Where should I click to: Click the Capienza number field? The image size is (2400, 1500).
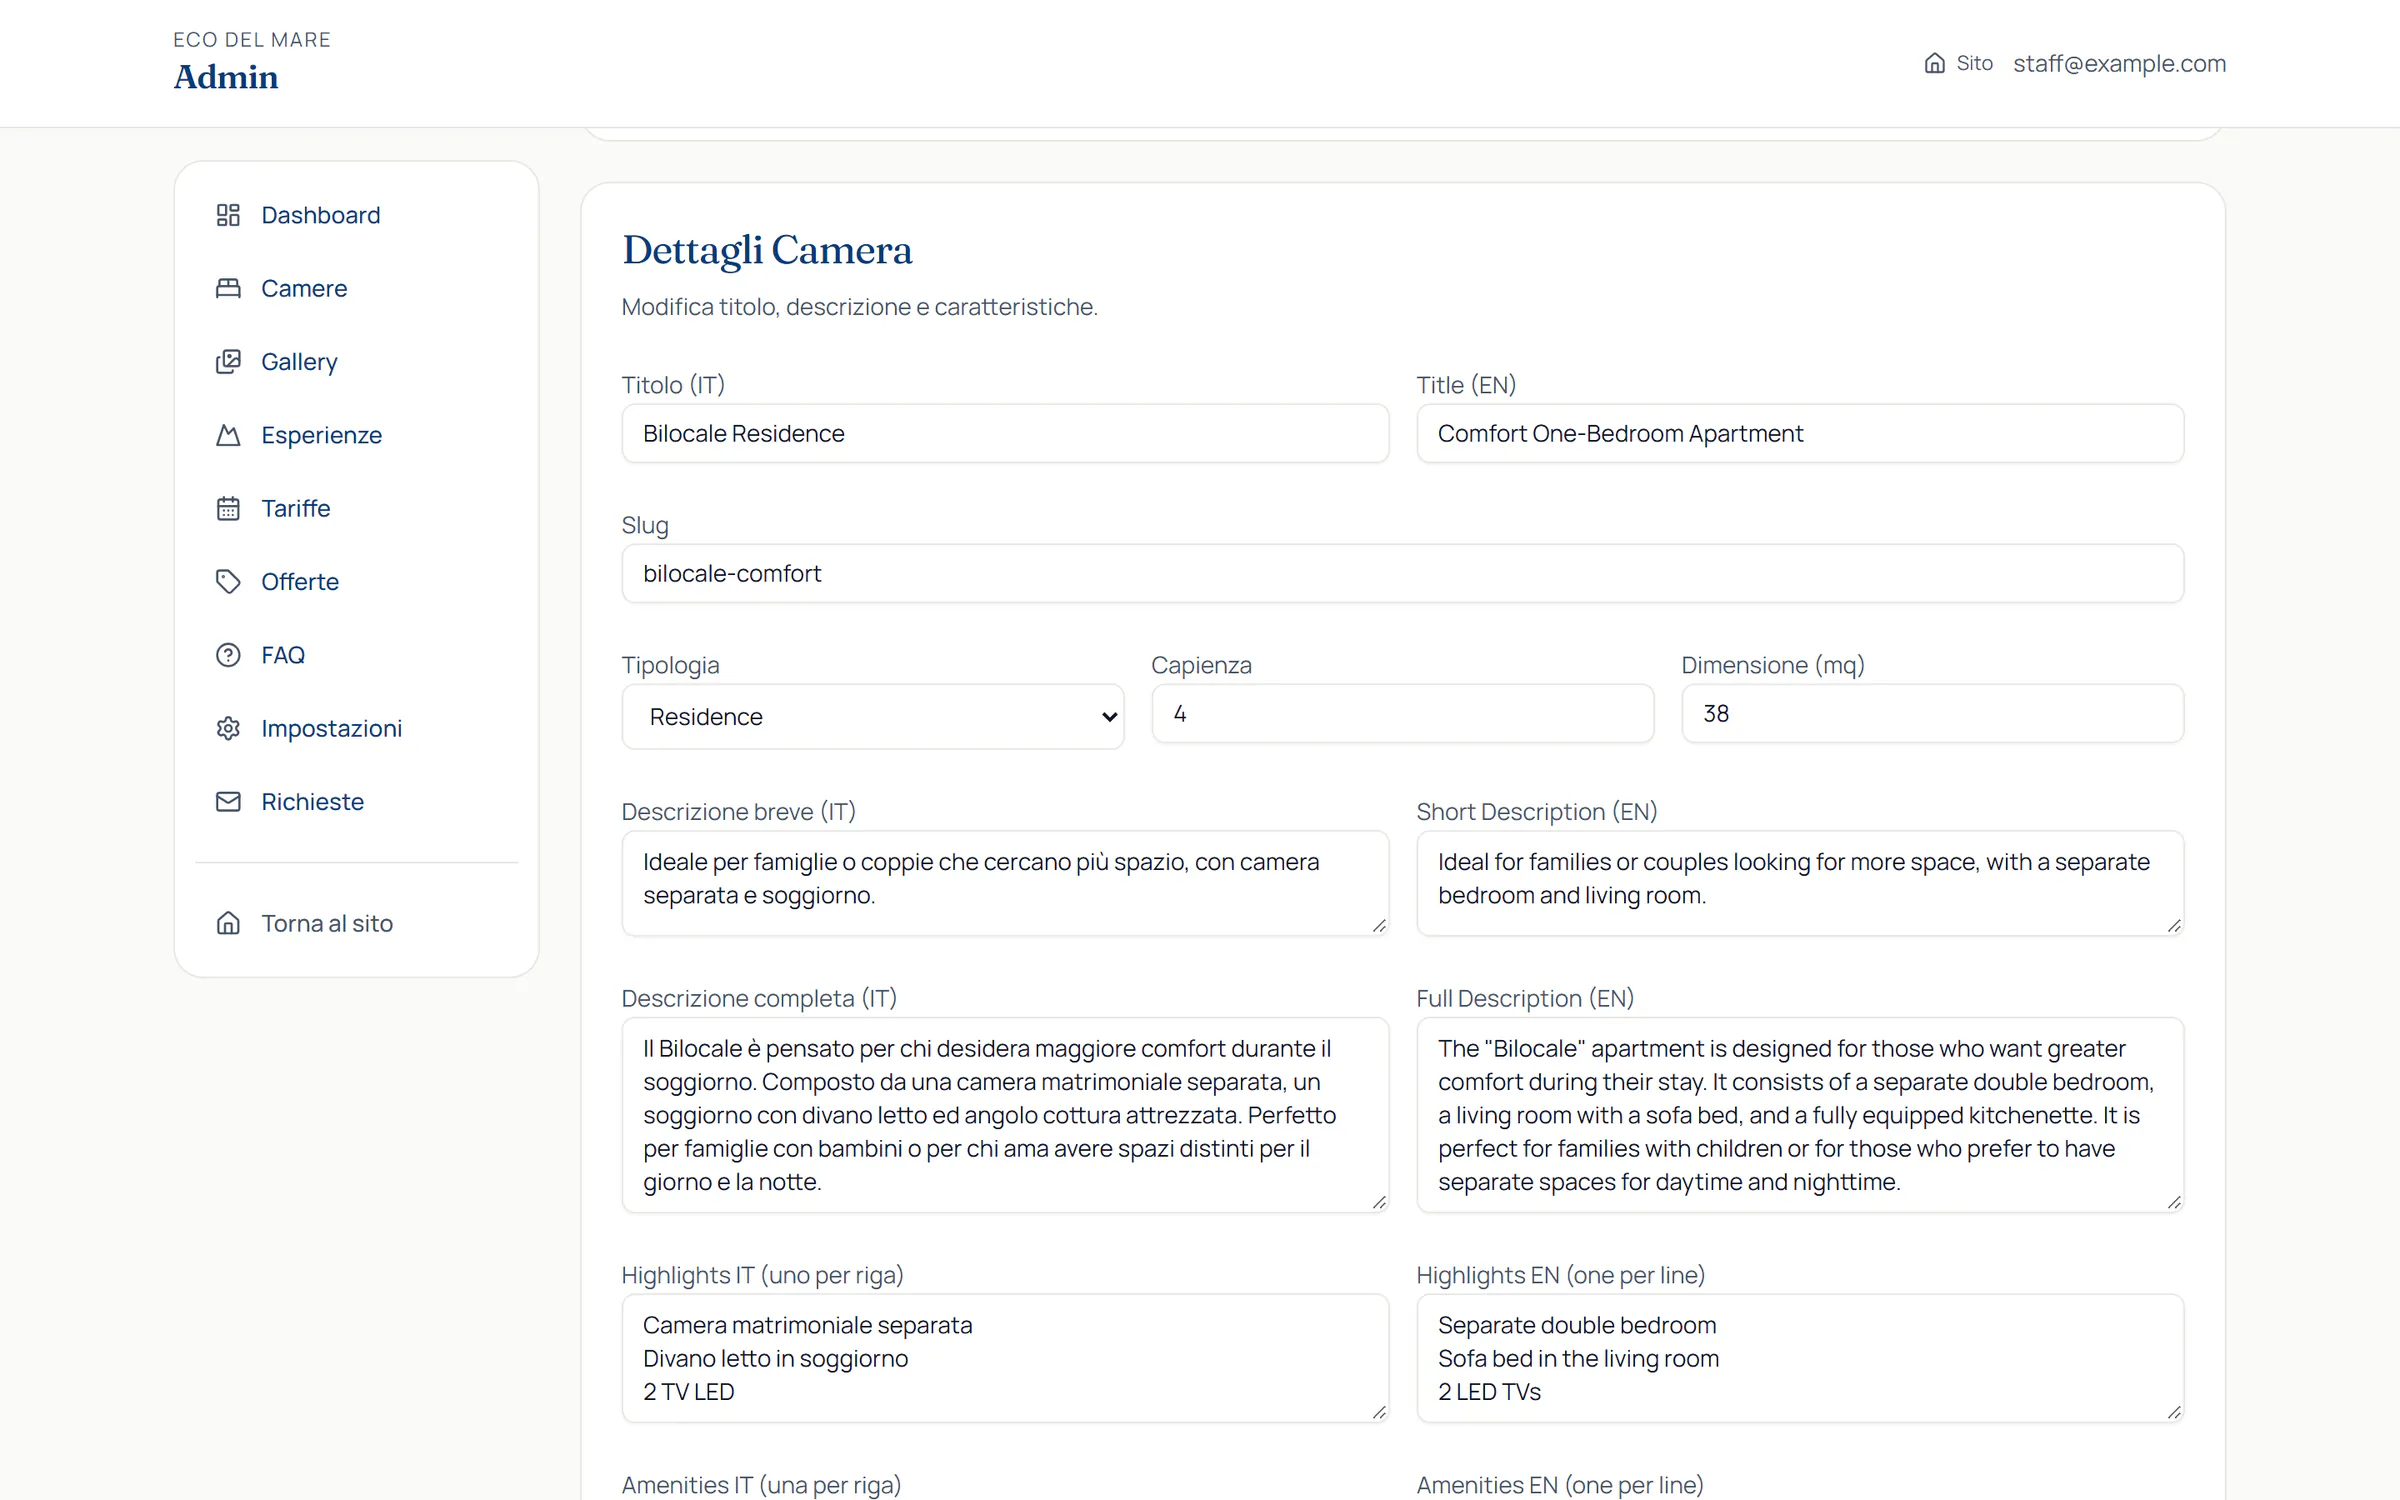[x=1402, y=713]
